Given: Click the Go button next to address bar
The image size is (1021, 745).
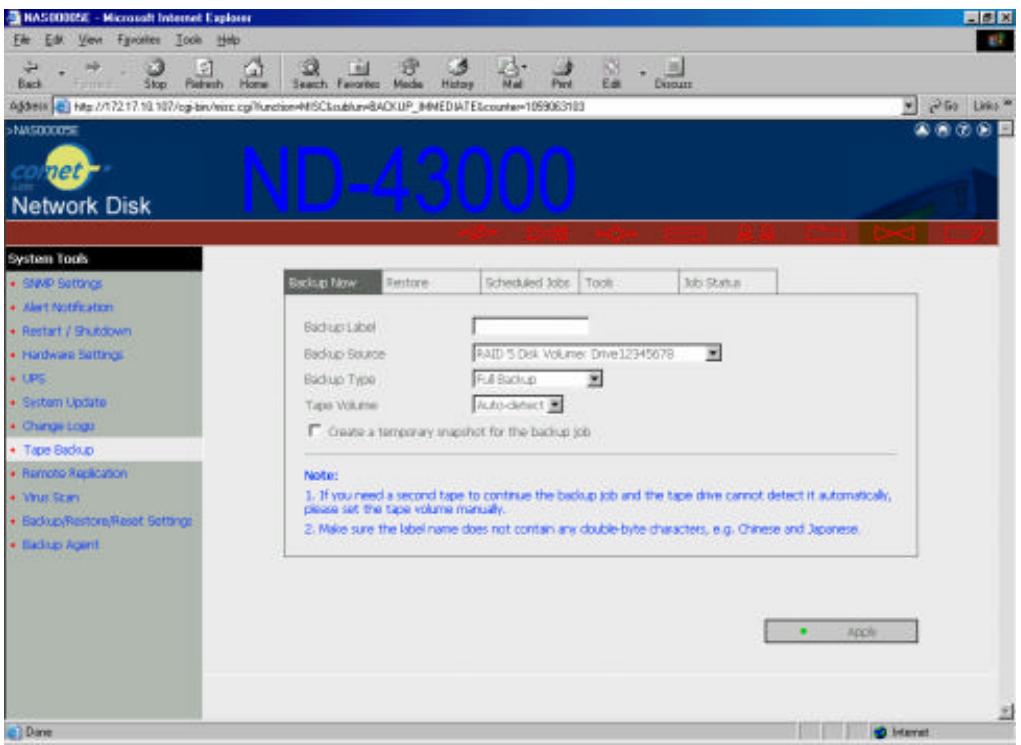Looking at the screenshot, I should tap(944, 105).
